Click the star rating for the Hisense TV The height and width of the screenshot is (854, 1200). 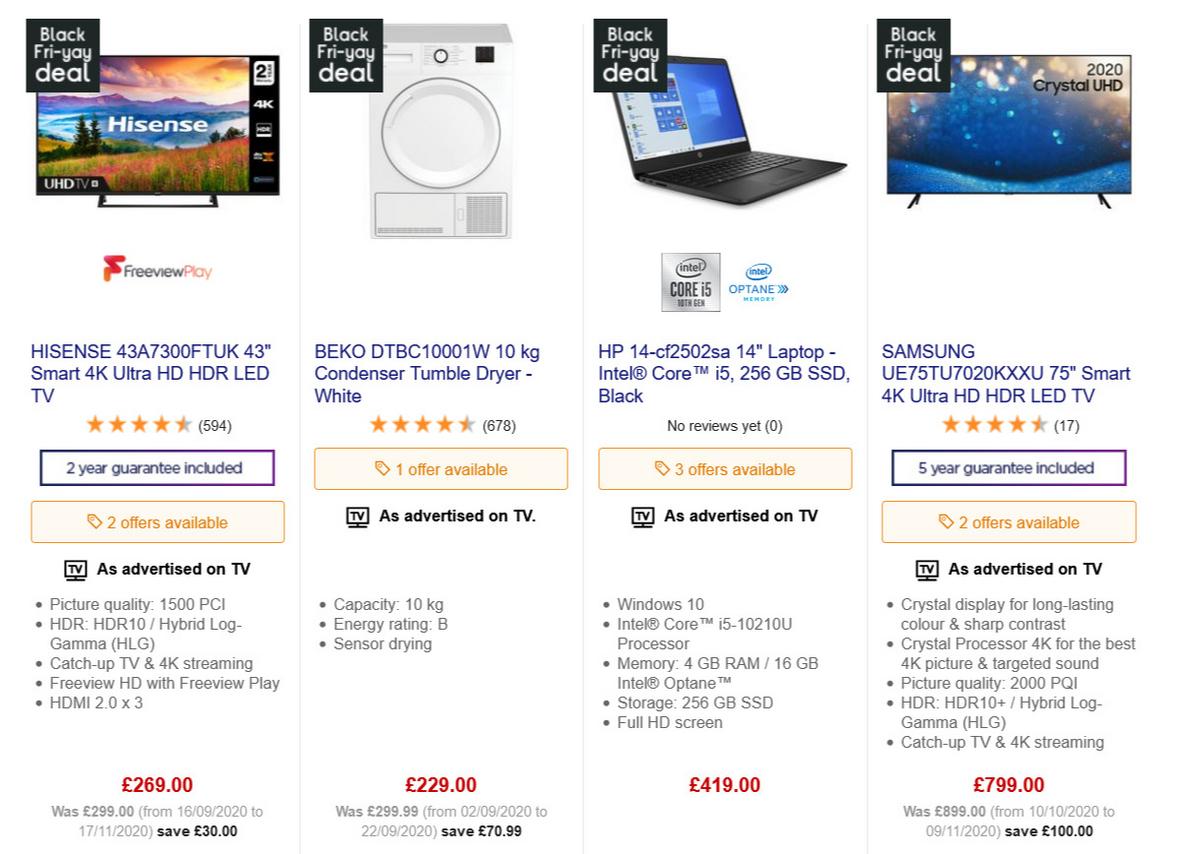click(139, 425)
